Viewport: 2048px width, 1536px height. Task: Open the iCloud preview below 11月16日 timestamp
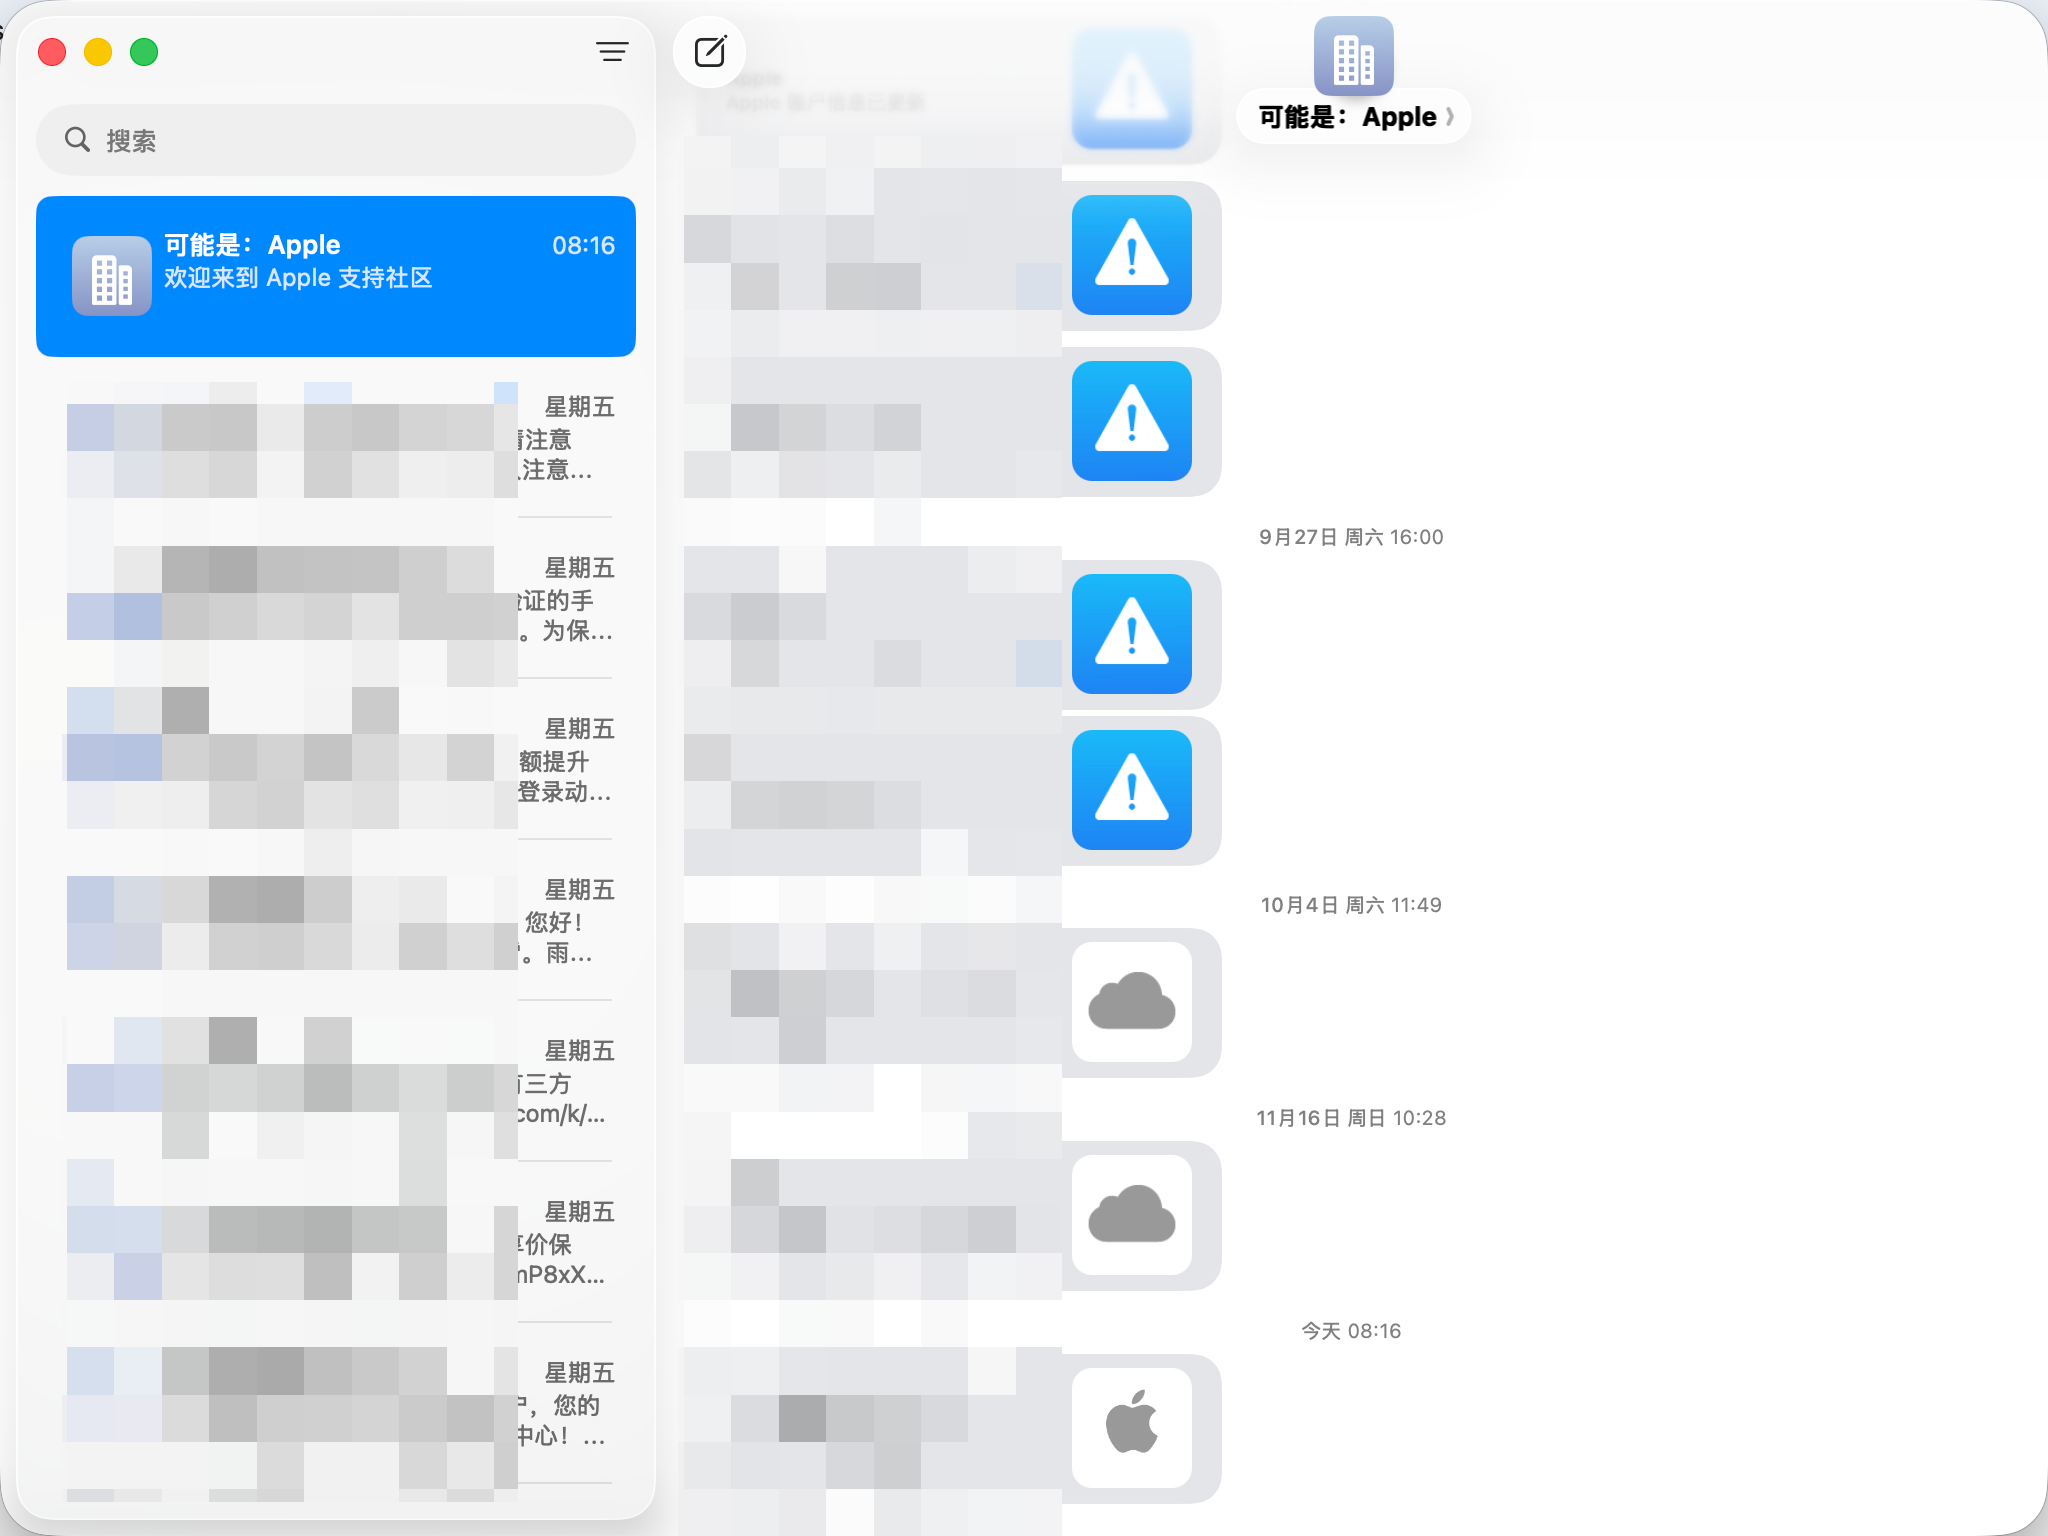(1131, 1215)
